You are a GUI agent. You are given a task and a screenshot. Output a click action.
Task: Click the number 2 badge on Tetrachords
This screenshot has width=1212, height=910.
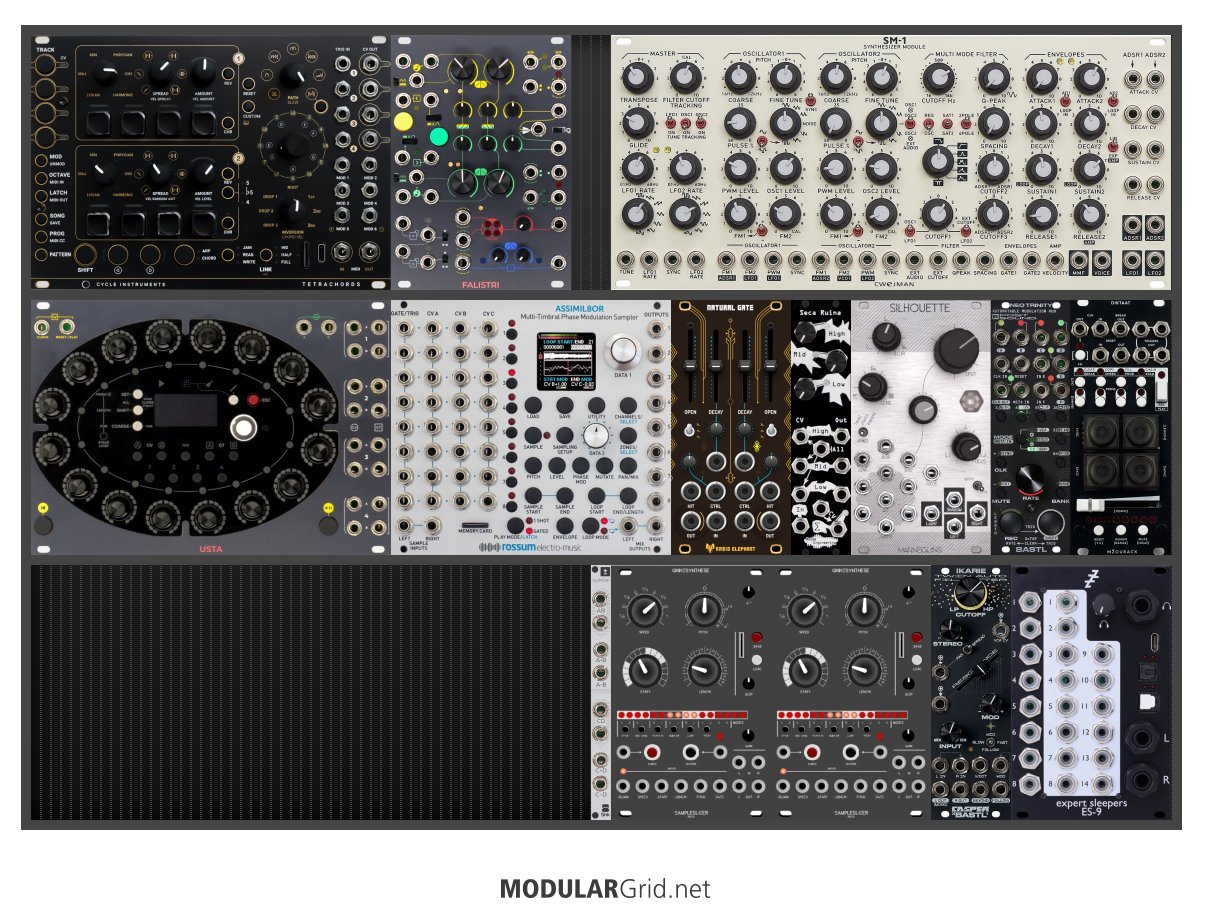coord(238,158)
